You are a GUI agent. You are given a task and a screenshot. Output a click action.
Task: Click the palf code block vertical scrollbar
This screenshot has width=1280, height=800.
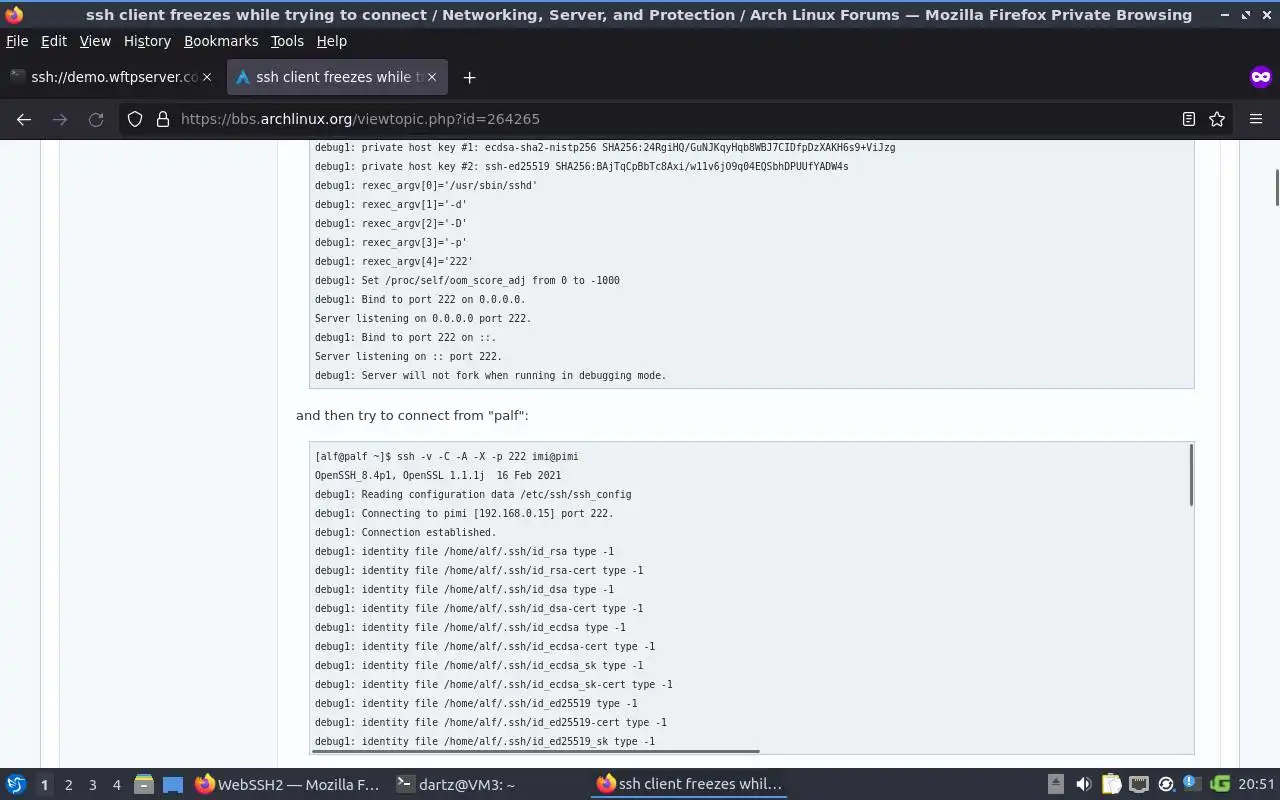click(1191, 475)
